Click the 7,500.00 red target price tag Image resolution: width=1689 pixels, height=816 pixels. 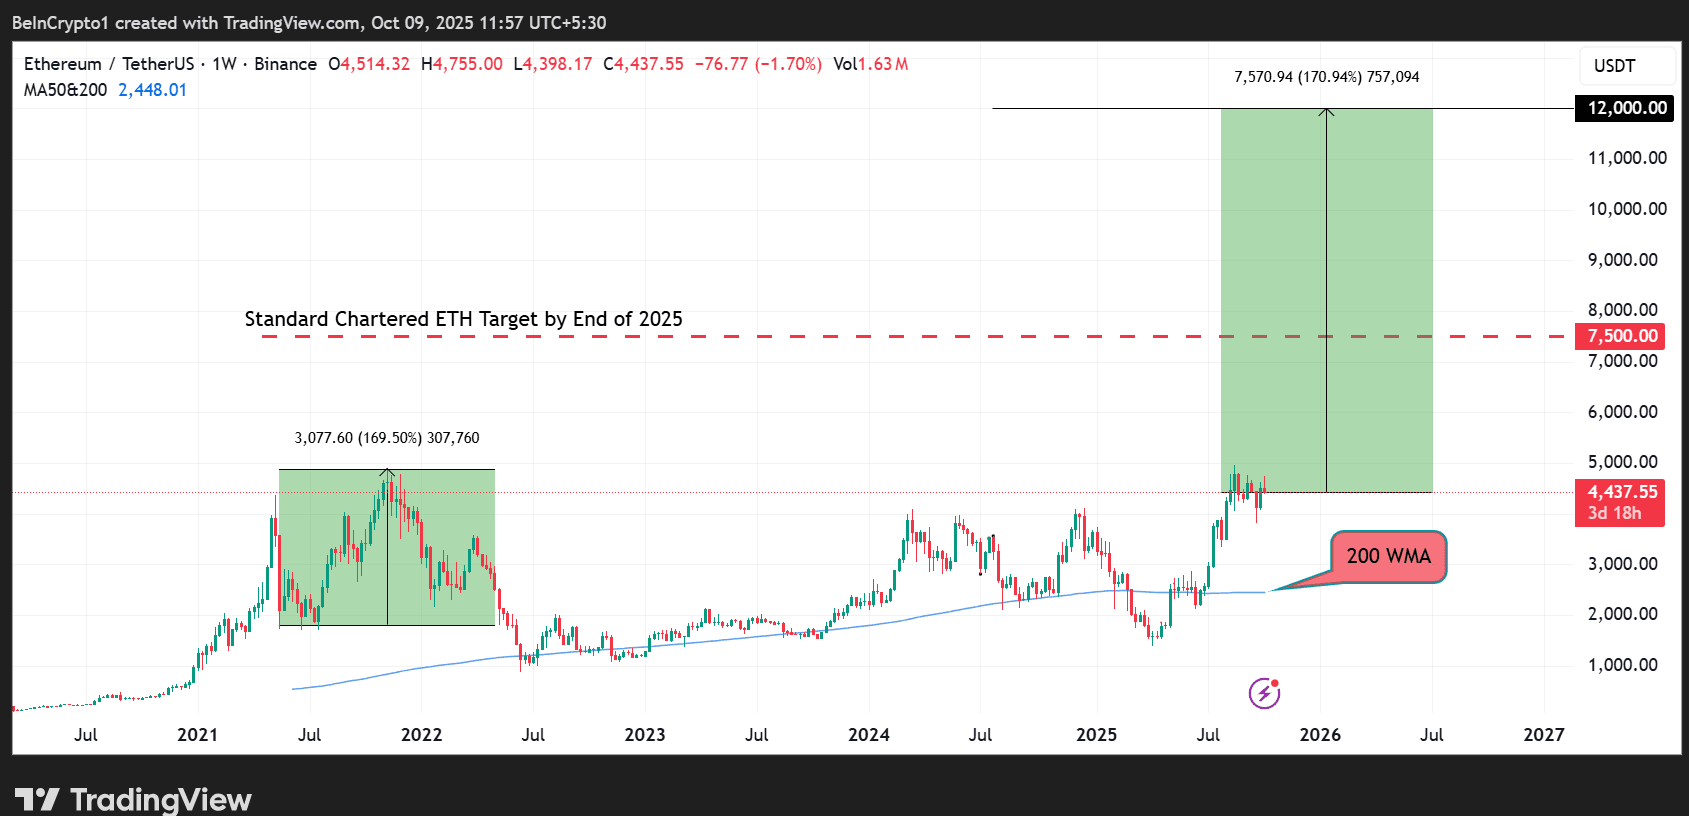pyautogui.click(x=1620, y=336)
